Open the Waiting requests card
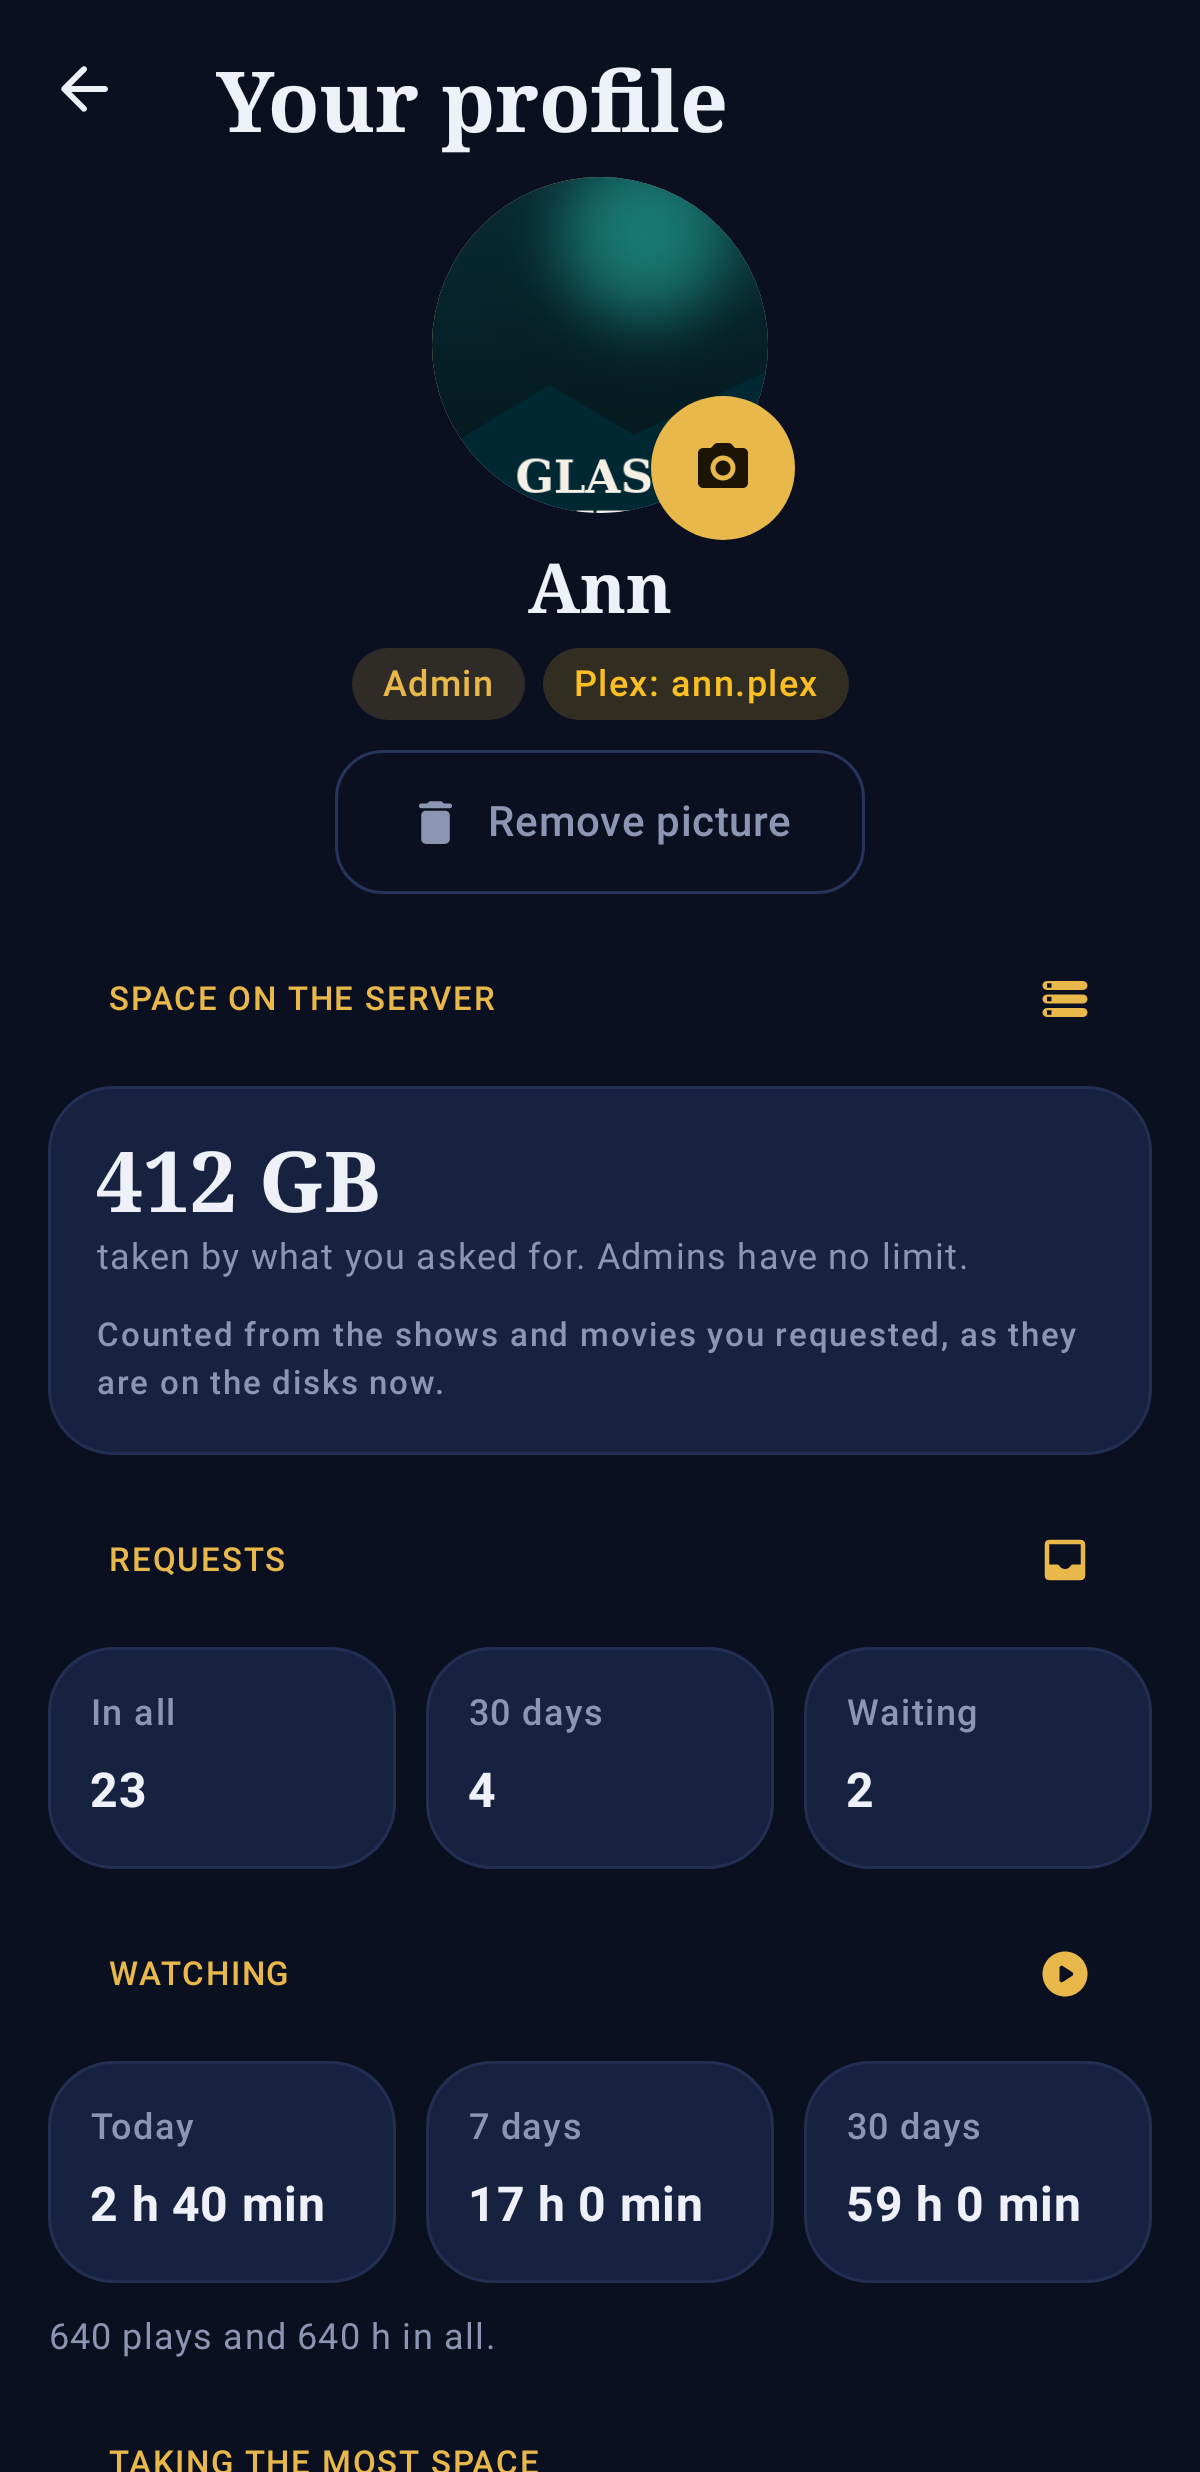Viewport: 1200px width, 2472px height. [978, 1758]
